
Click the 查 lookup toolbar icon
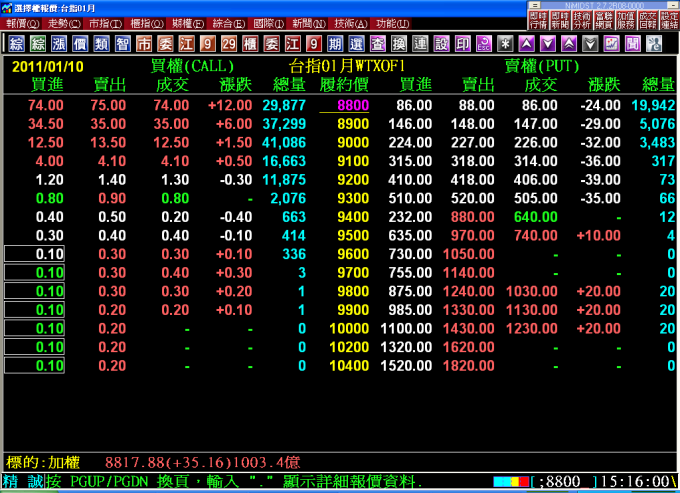(378, 44)
